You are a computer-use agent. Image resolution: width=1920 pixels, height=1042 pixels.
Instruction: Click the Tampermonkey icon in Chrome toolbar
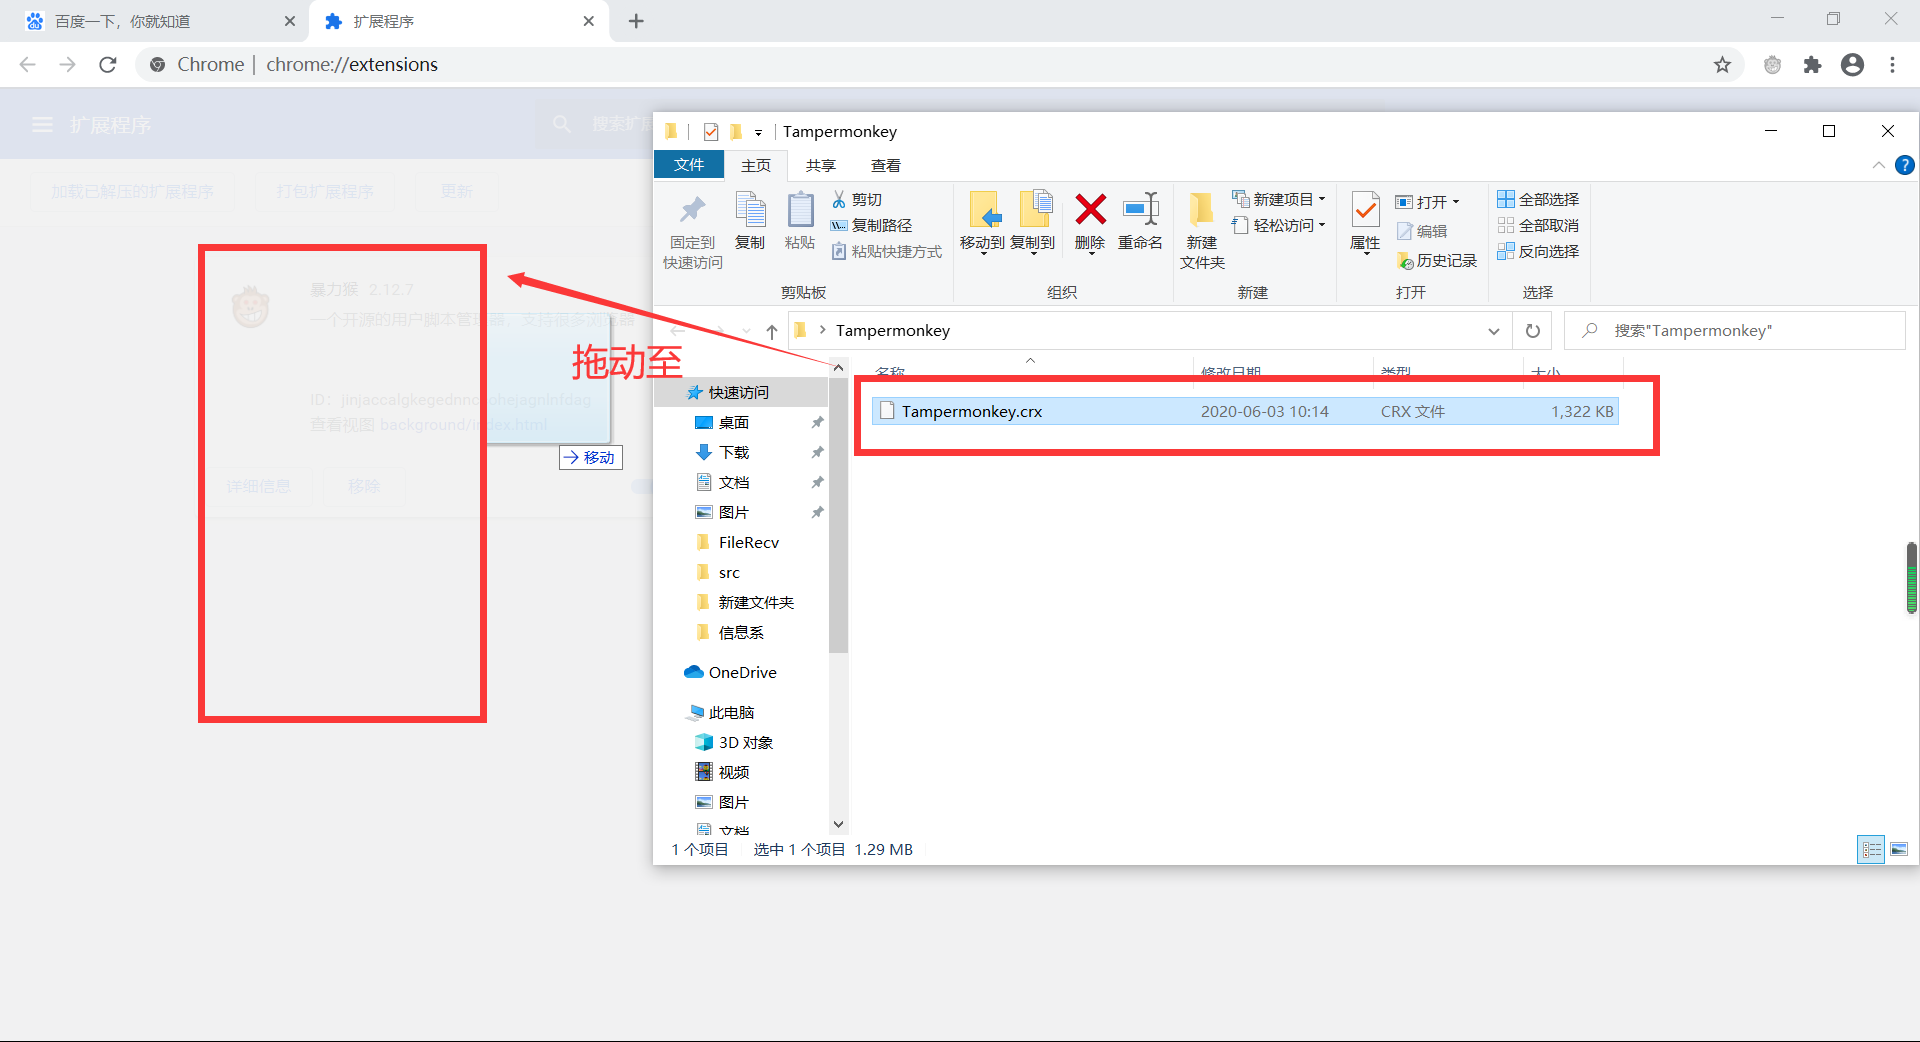(1772, 65)
